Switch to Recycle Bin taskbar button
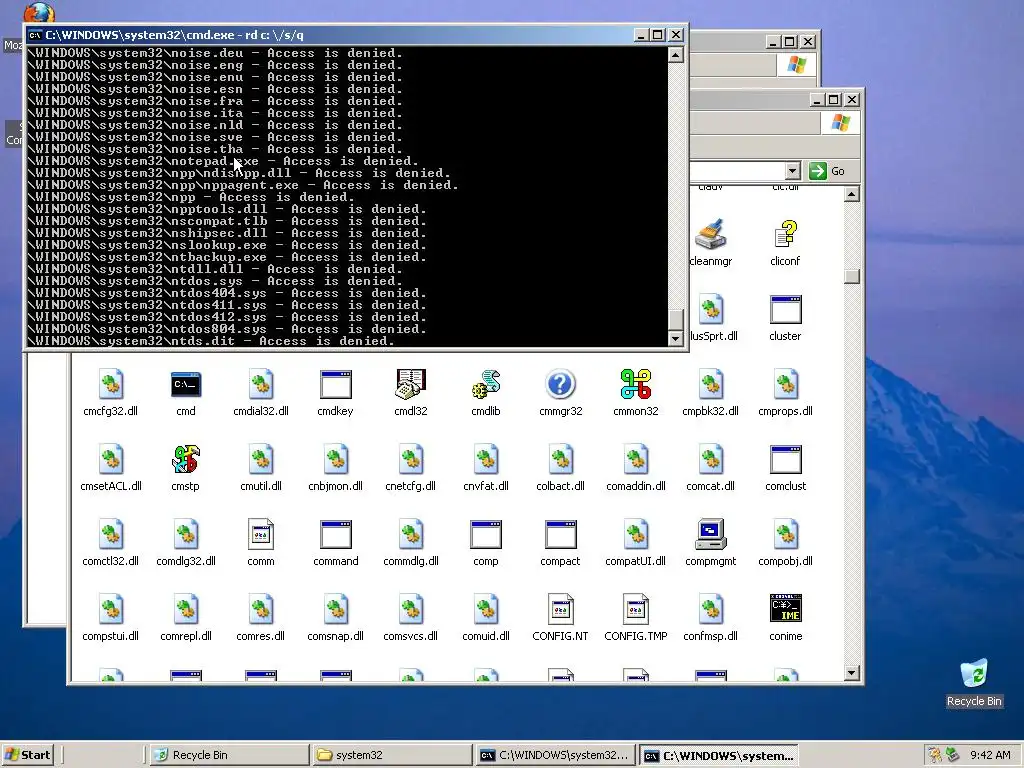 [x=229, y=755]
